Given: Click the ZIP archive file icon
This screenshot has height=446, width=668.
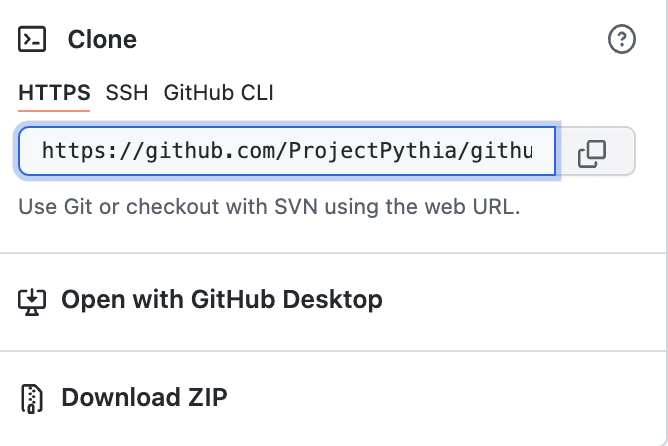Looking at the screenshot, I should coord(32,398).
